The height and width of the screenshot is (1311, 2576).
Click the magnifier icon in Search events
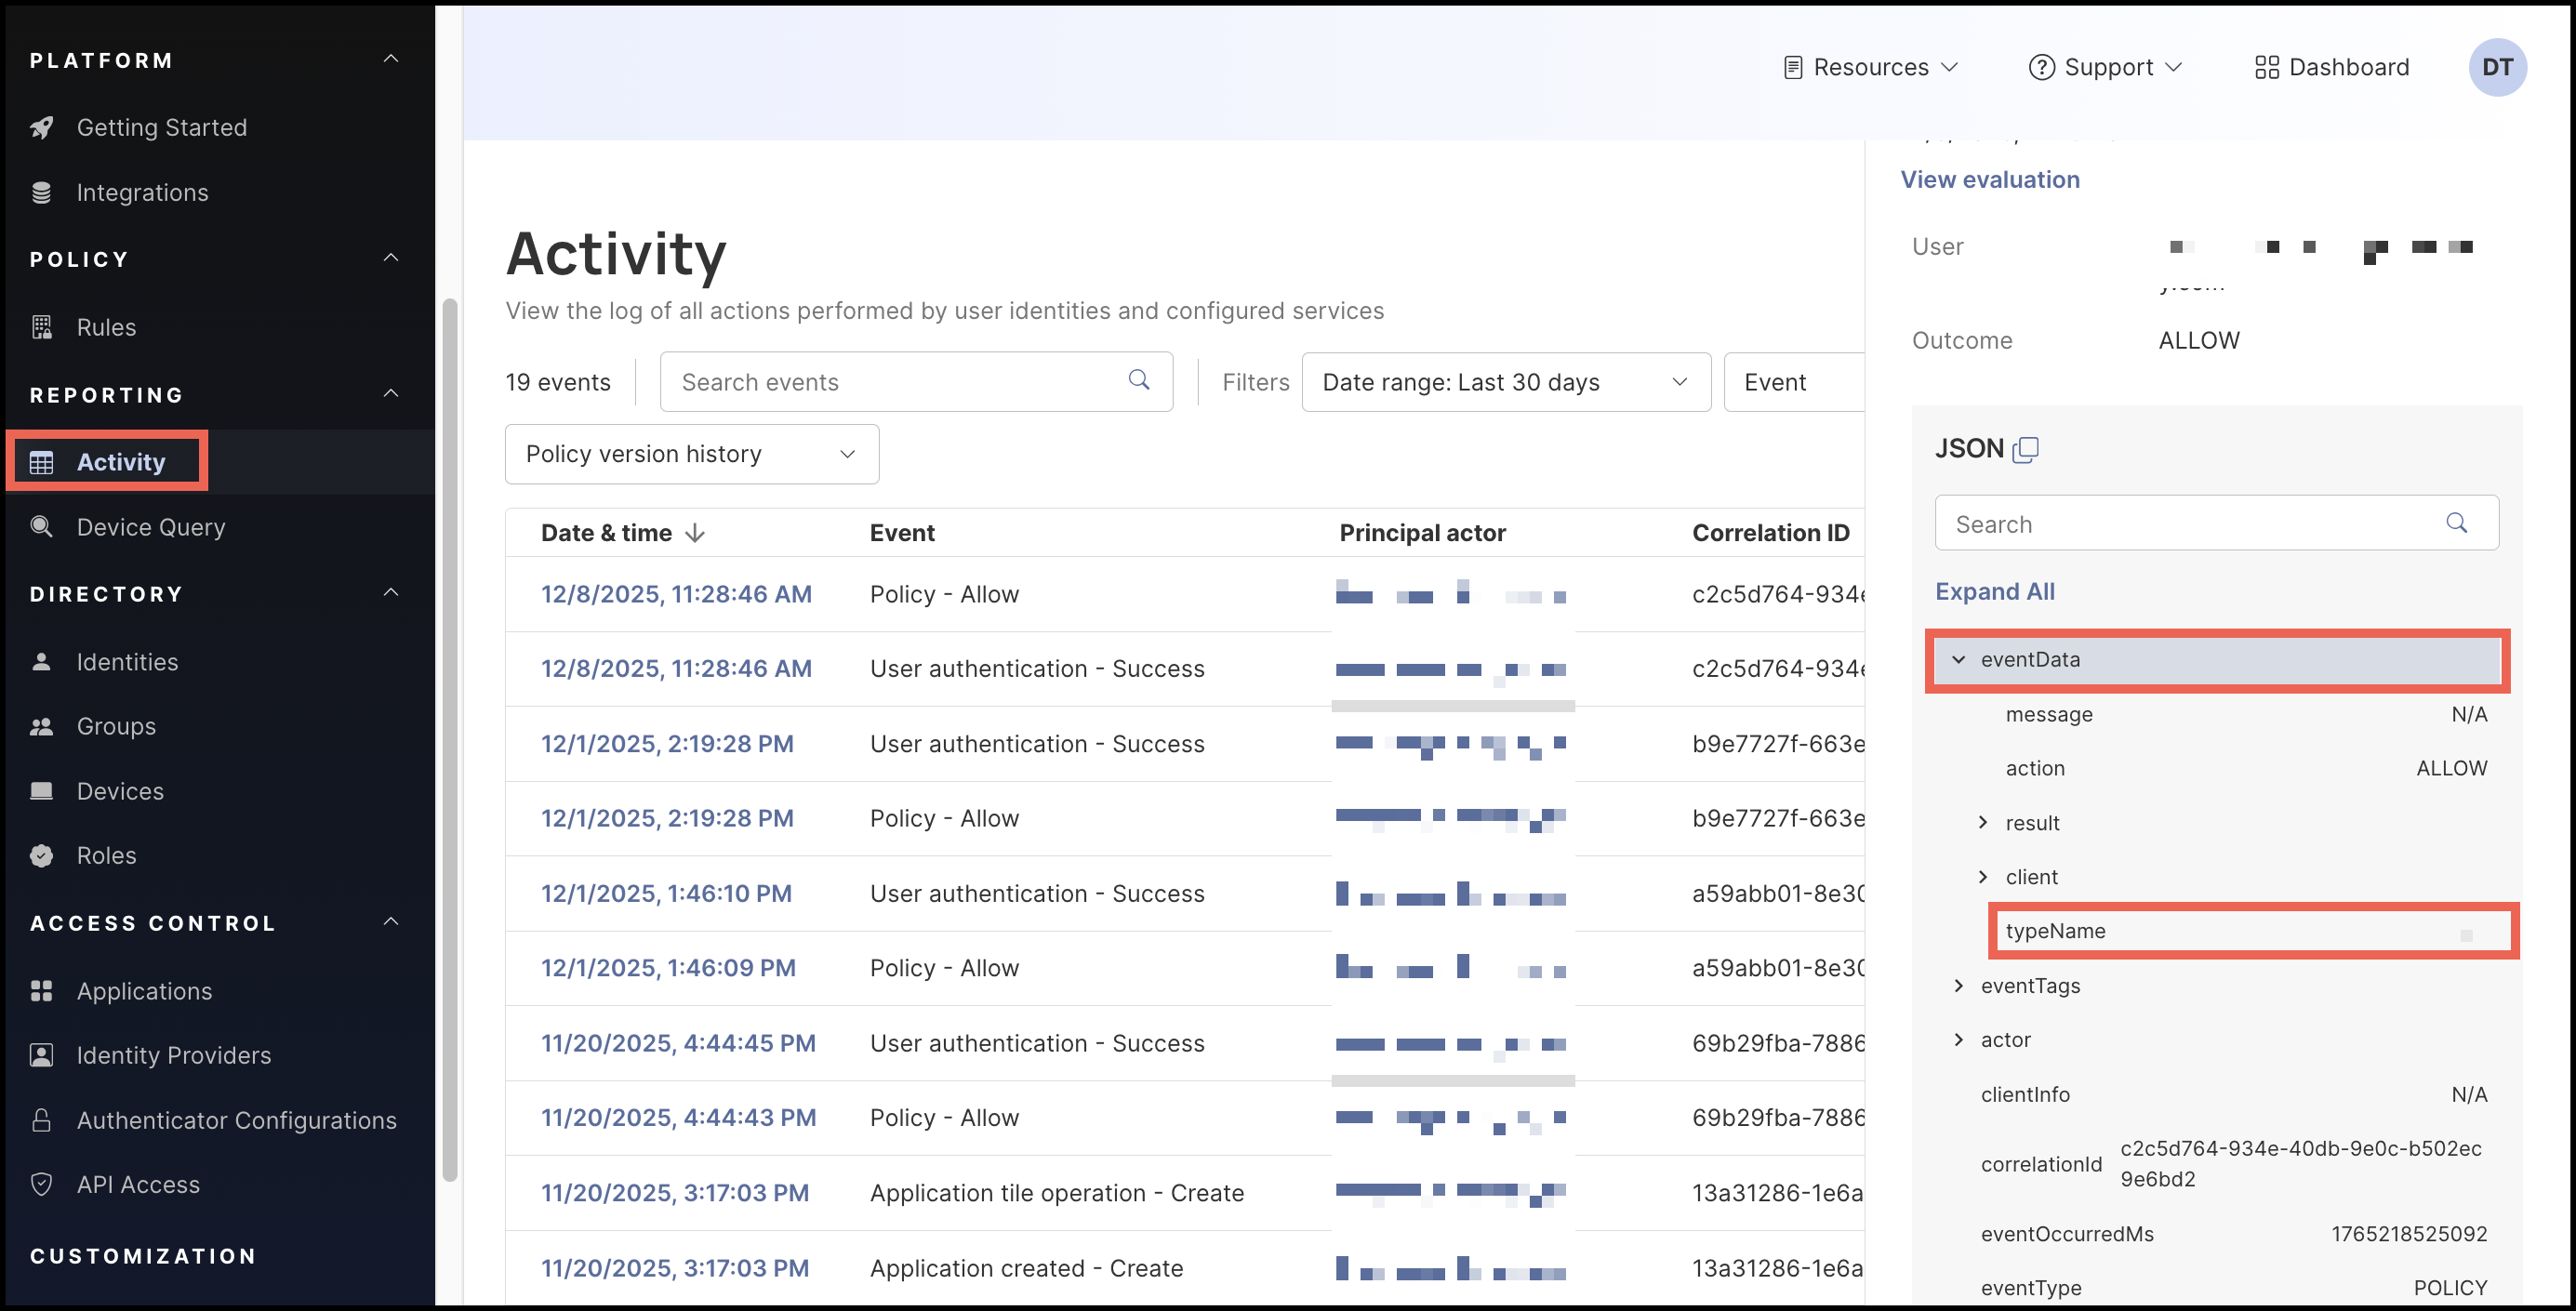point(1138,380)
